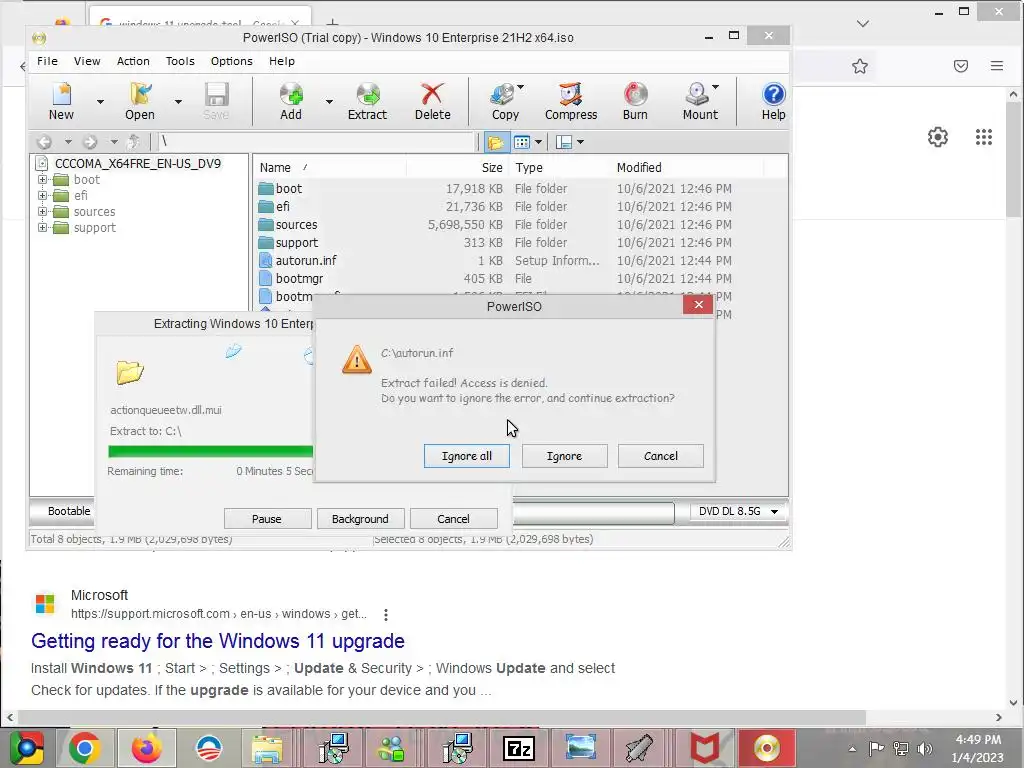
Task: Click the layout pane icon
Action: (564, 142)
